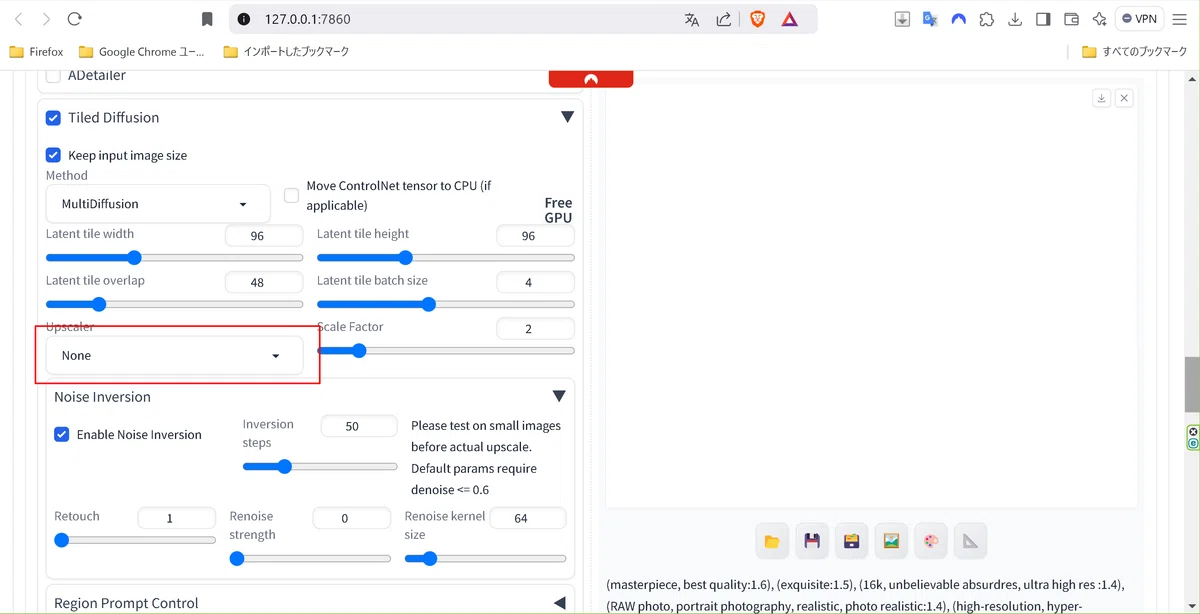The height and width of the screenshot is (614, 1200).
Task: Open the Google Chrome bookmarks folder
Action: (142, 52)
